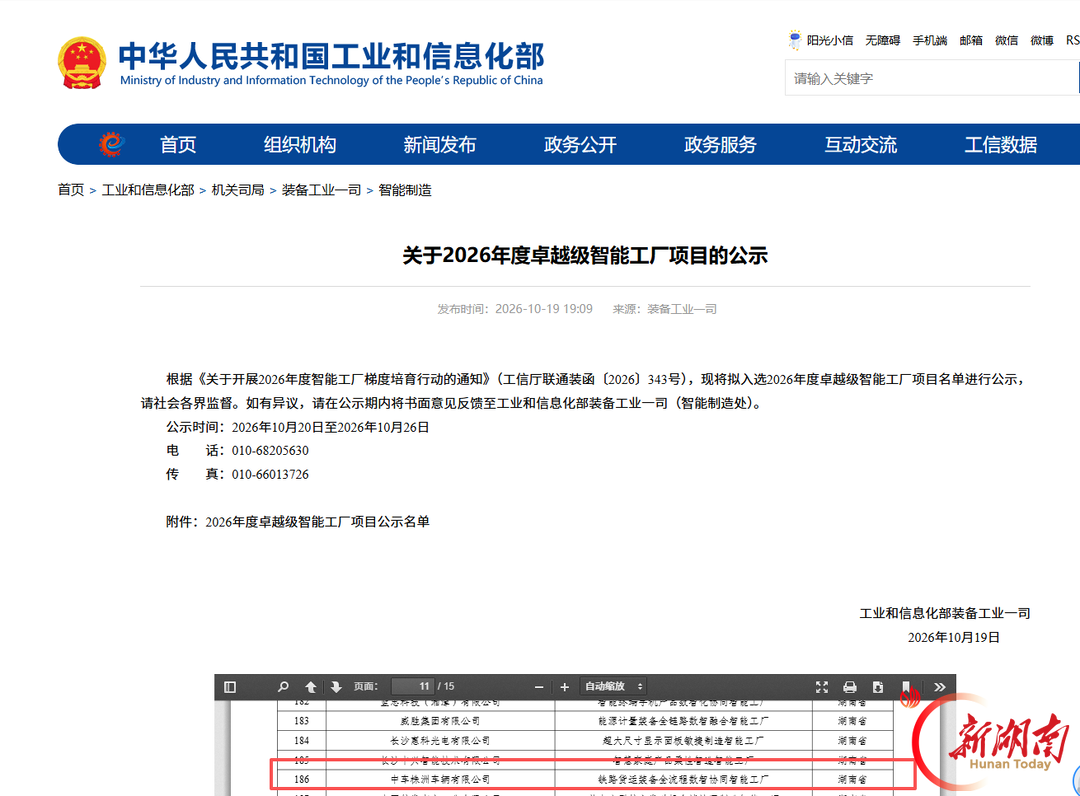Click the publish time 2026-10-19 19:09
1080x796 pixels.
pyautogui.click(x=544, y=309)
